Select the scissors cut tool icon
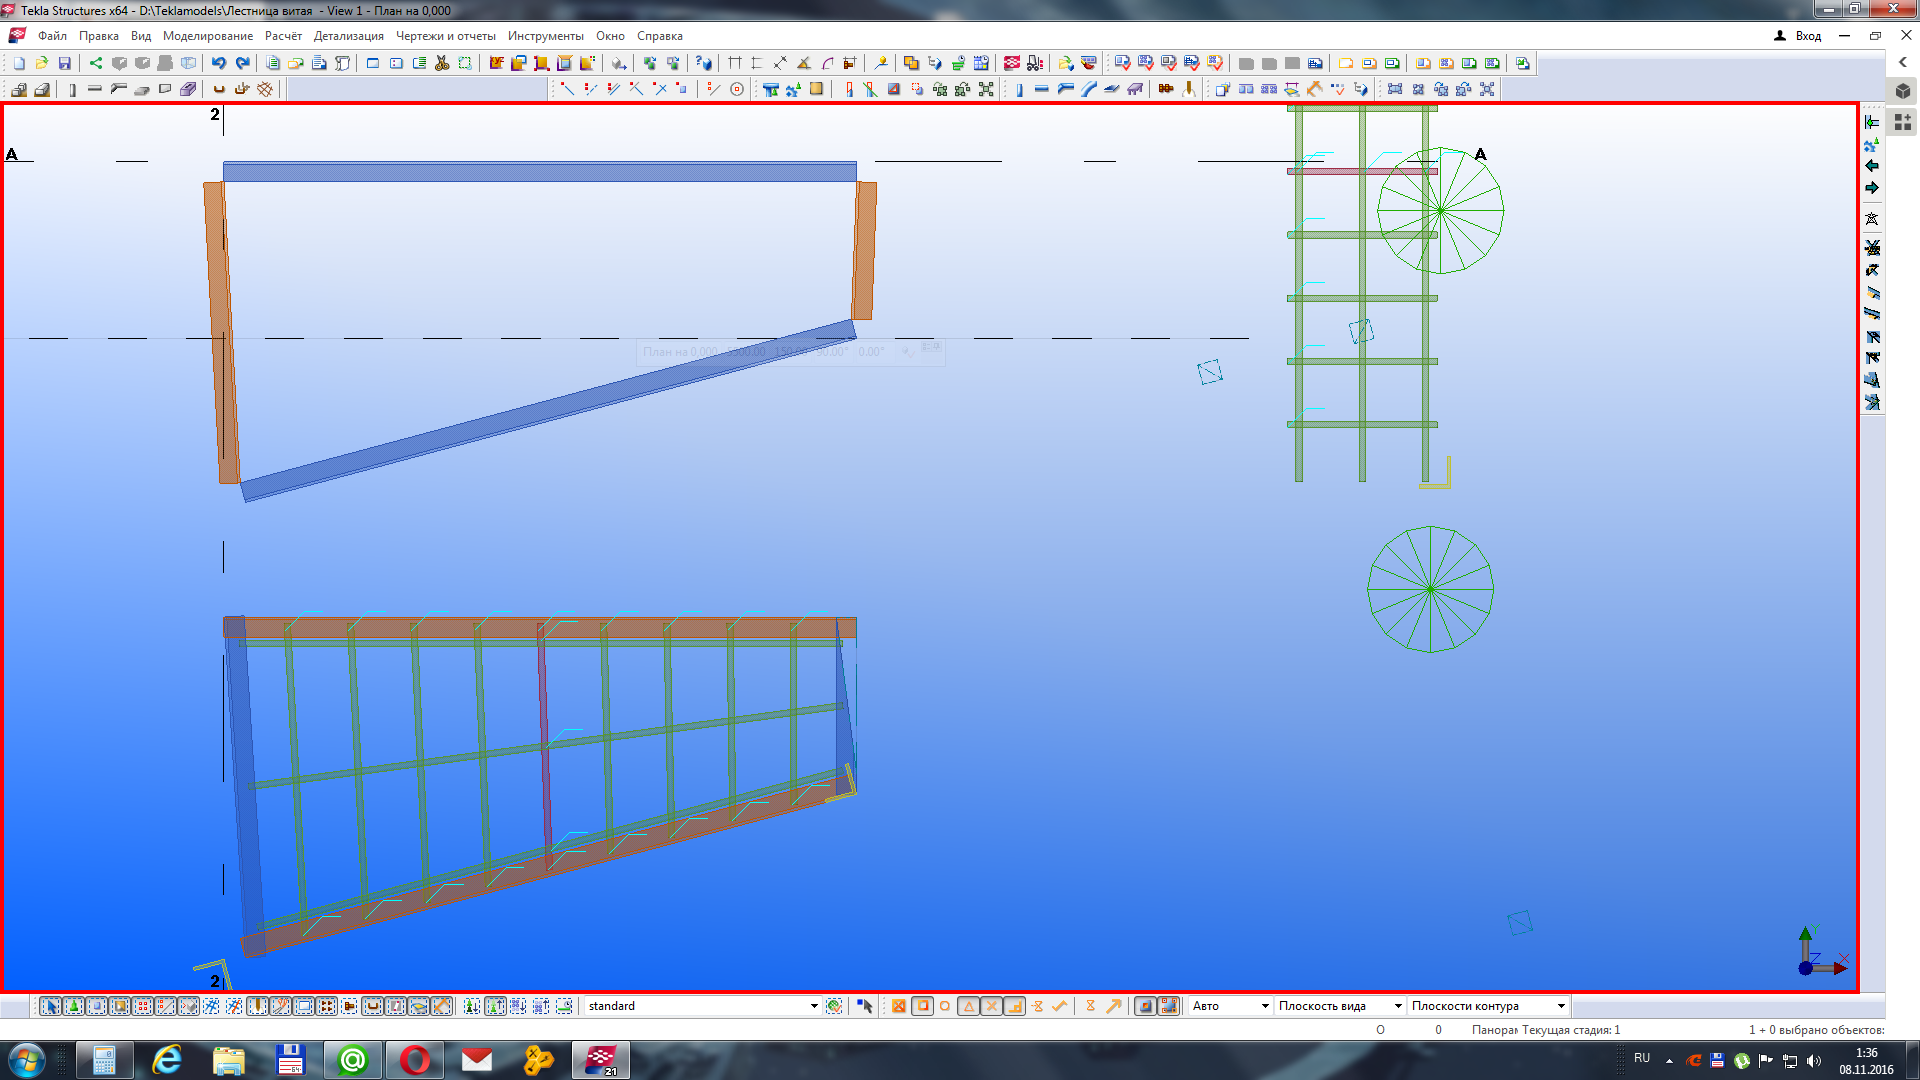This screenshot has width=1920, height=1080. [x=442, y=63]
